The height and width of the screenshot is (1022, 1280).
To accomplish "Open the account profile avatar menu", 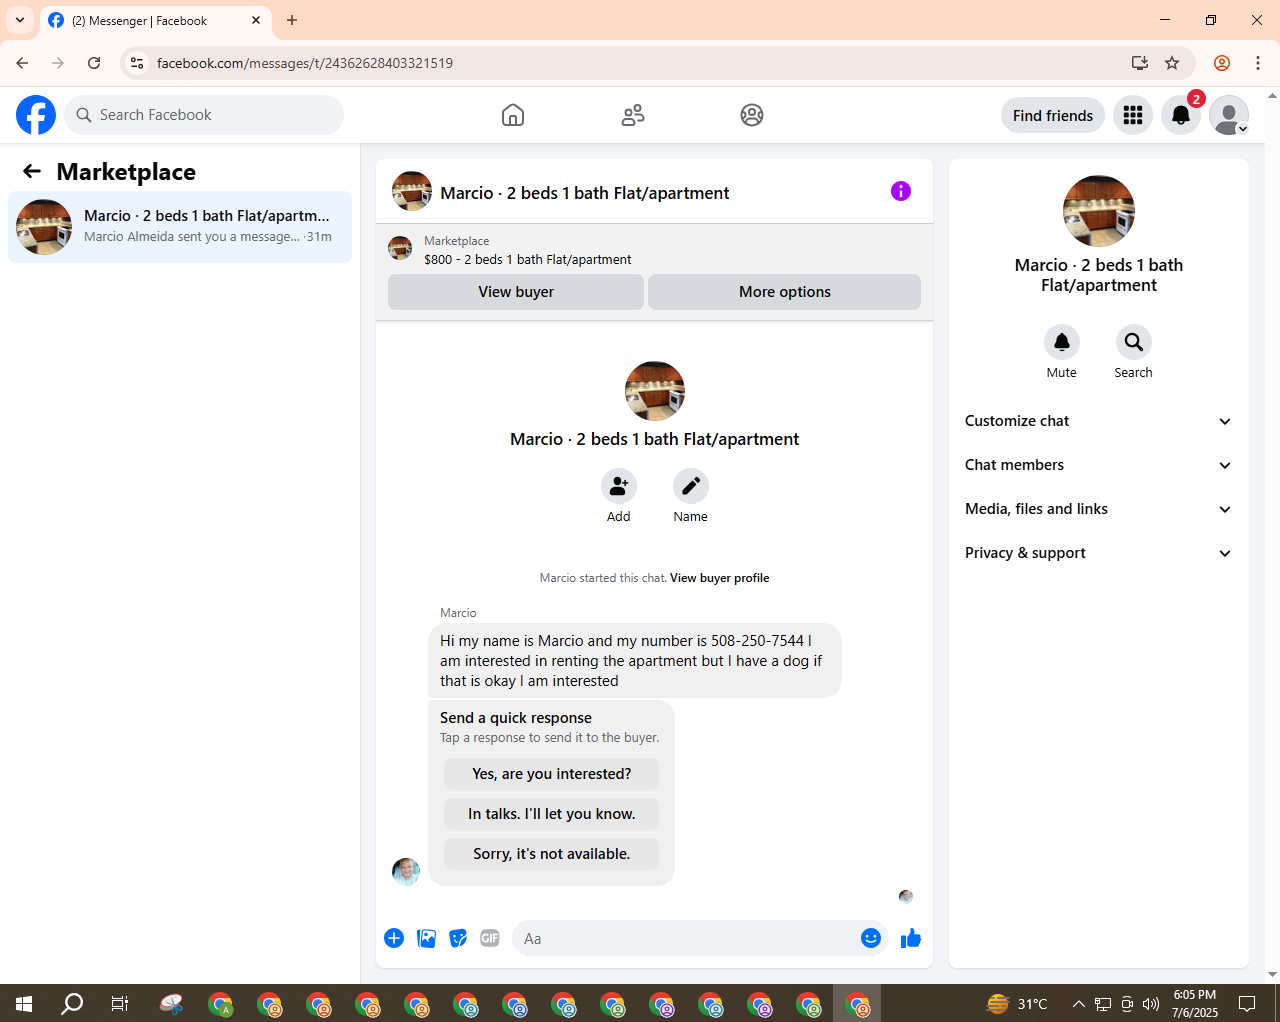I will [x=1229, y=115].
